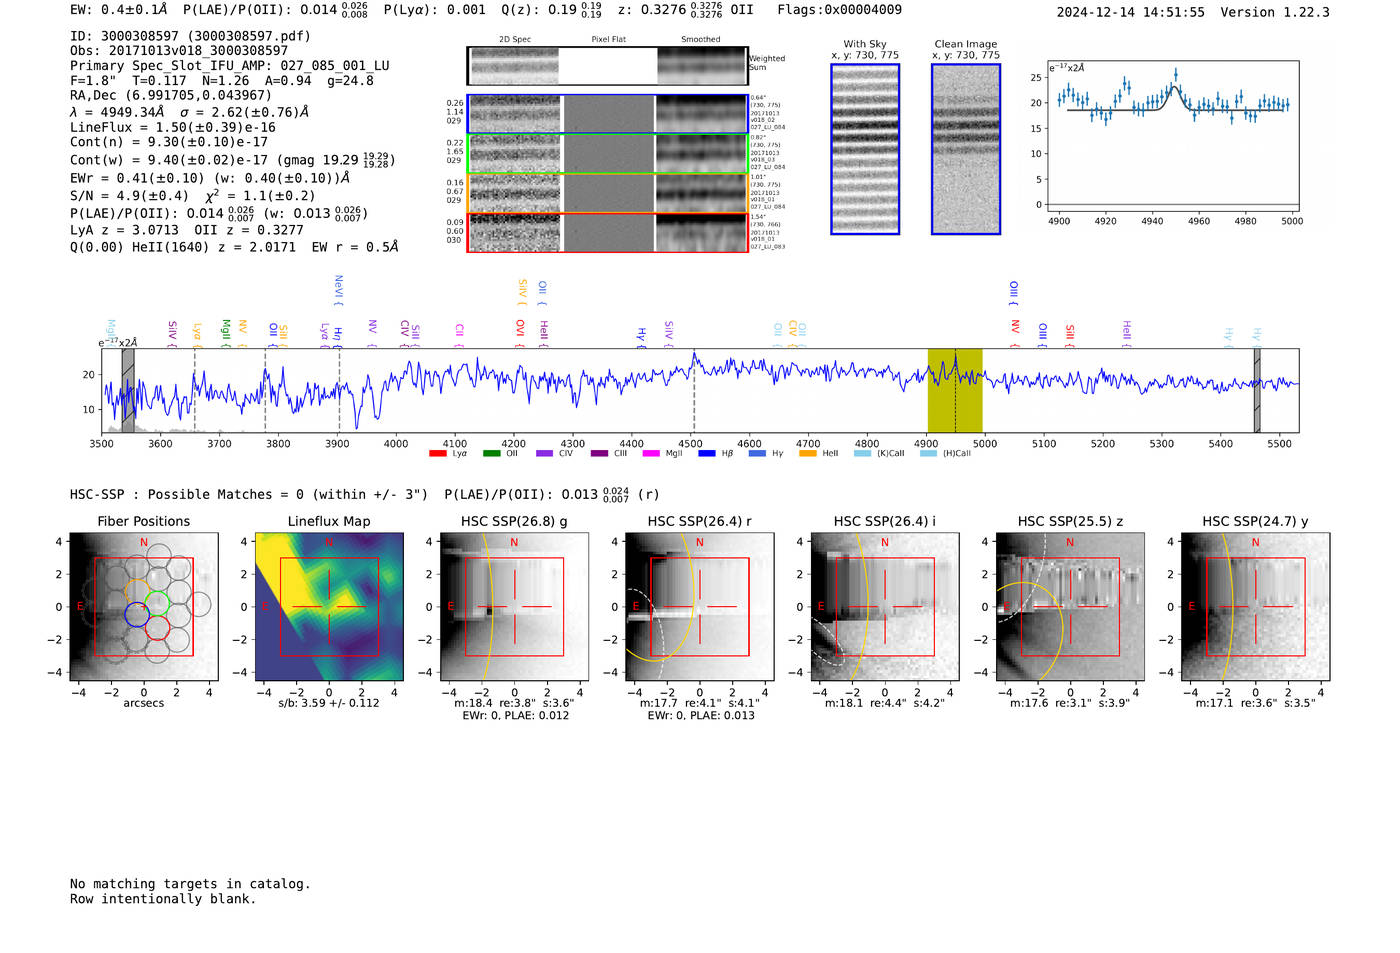
Task: Open the HSC SSP(26.4) i image
Action: [885, 607]
